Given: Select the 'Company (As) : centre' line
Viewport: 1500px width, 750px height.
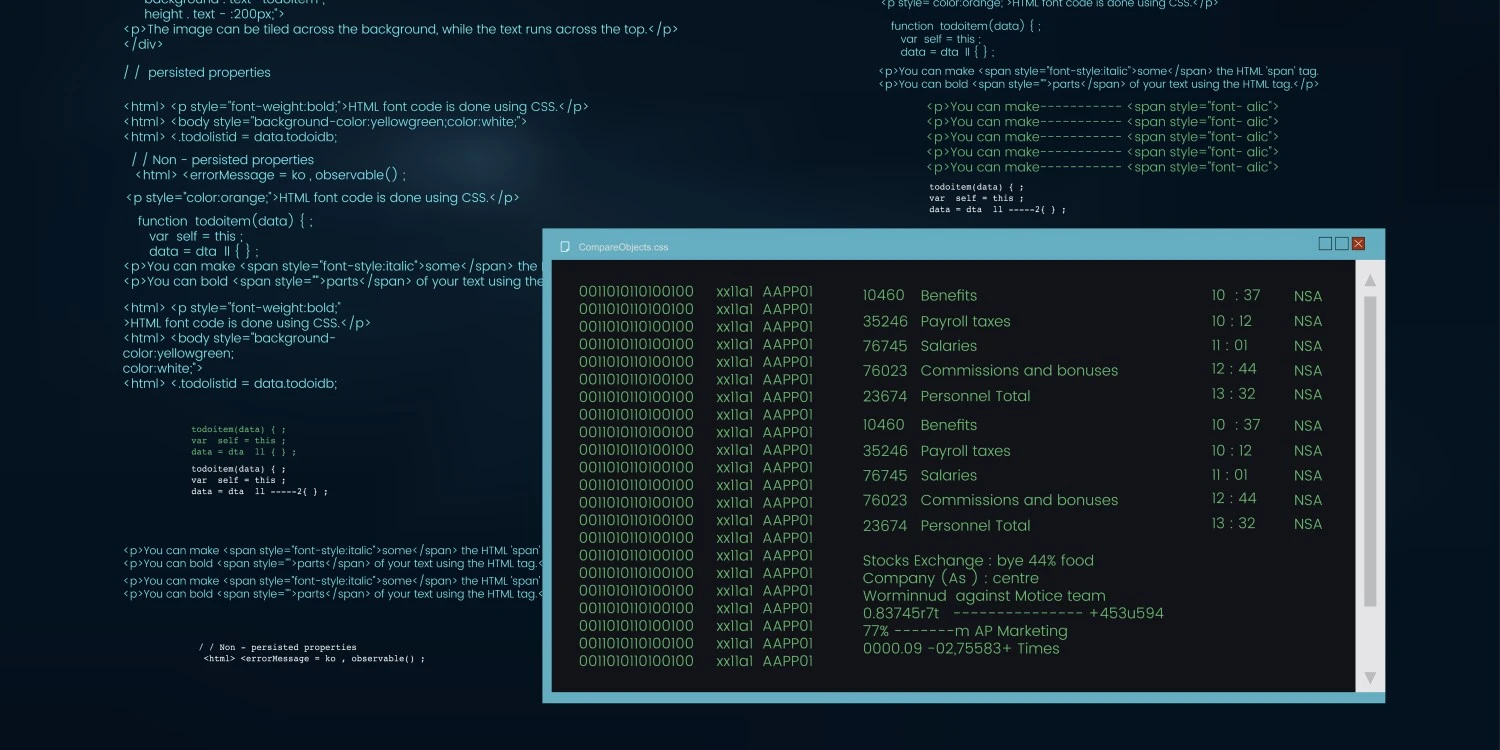Looking at the screenshot, I should (950, 578).
